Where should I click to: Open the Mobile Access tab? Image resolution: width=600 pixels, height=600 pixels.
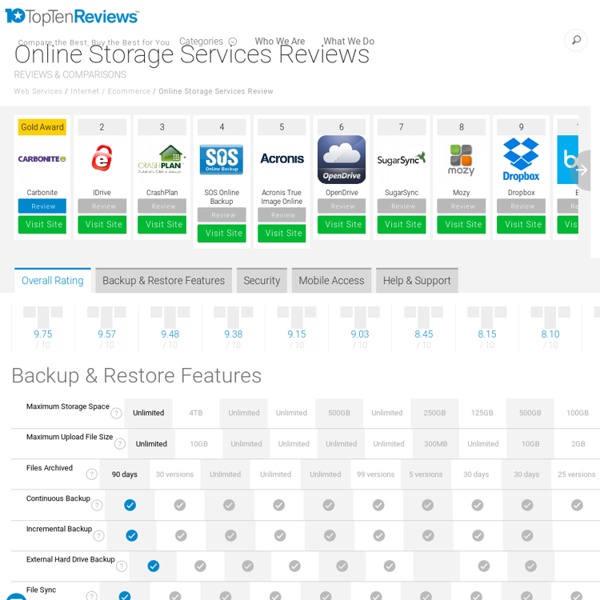(x=333, y=281)
